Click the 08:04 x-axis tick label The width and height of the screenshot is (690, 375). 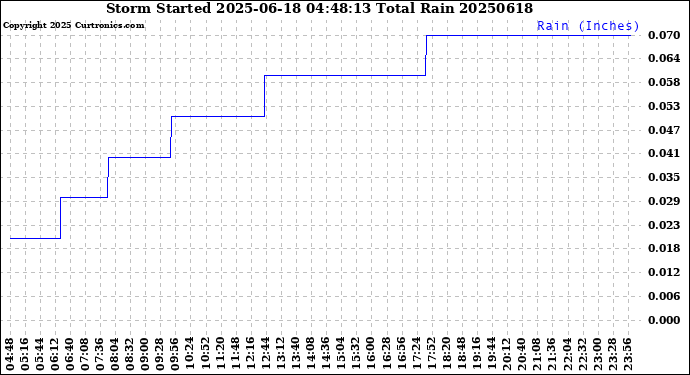point(115,354)
